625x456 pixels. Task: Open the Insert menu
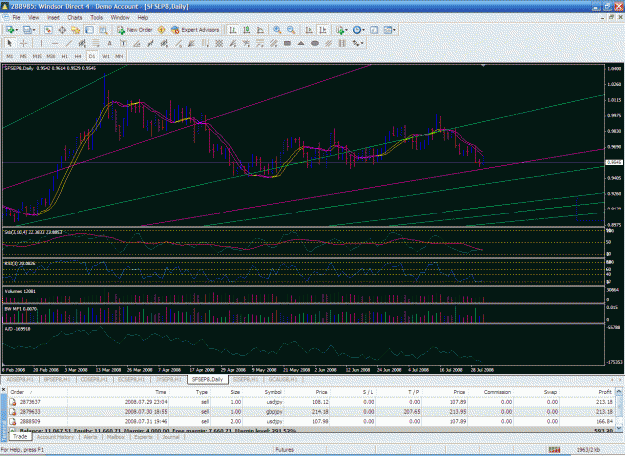53,18
